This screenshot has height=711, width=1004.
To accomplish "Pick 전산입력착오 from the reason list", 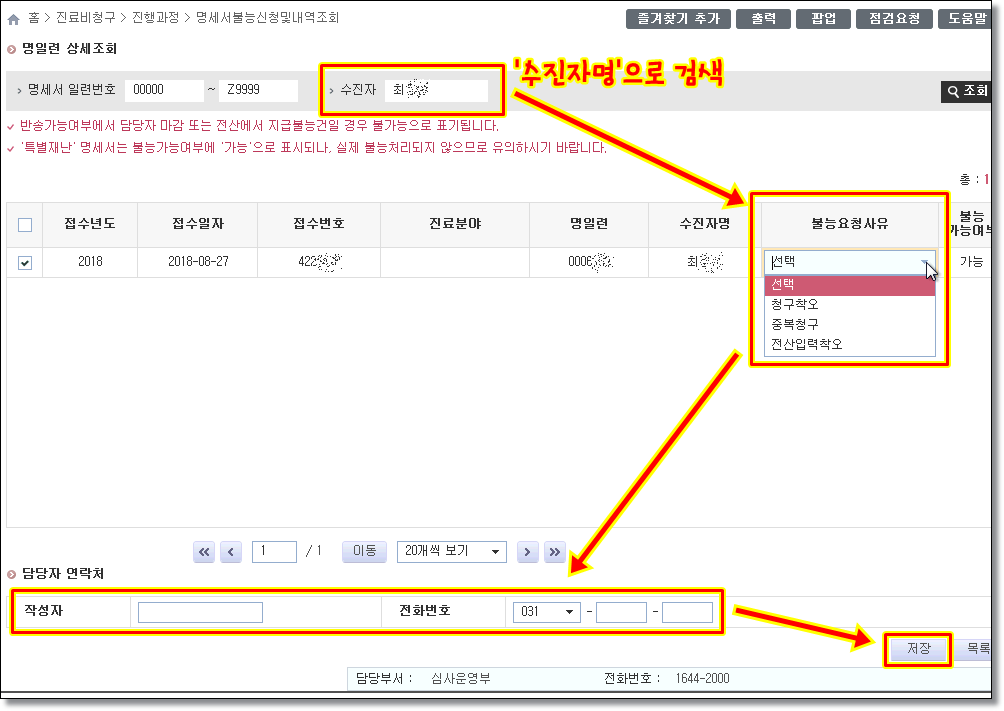I will tap(806, 344).
